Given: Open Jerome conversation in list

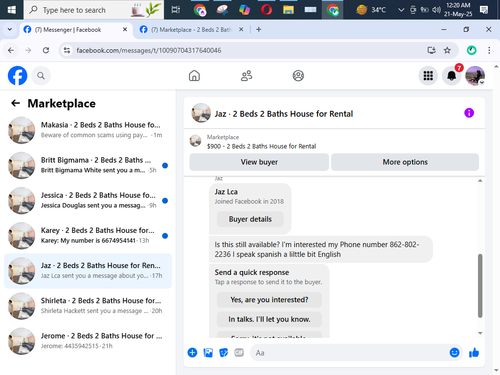Looking at the screenshot, I should pyautogui.click(x=88, y=341).
